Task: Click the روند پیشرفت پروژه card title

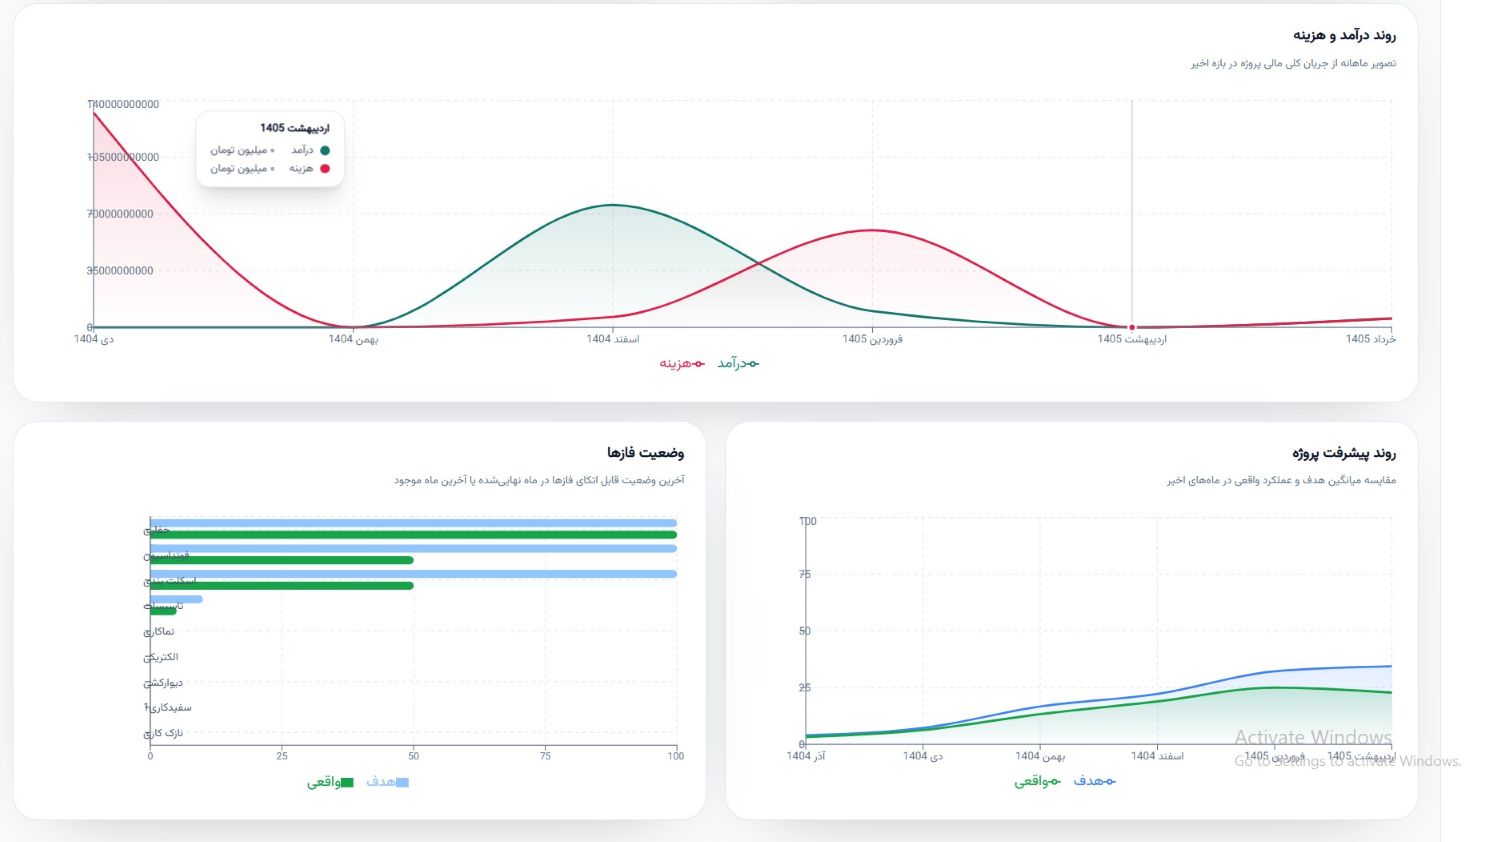Action: [1343, 453]
